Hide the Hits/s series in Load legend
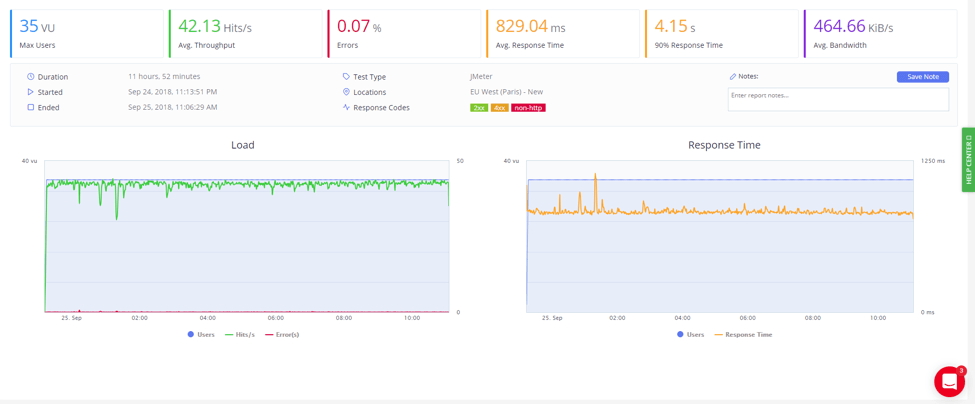The image size is (975, 404). tap(239, 334)
